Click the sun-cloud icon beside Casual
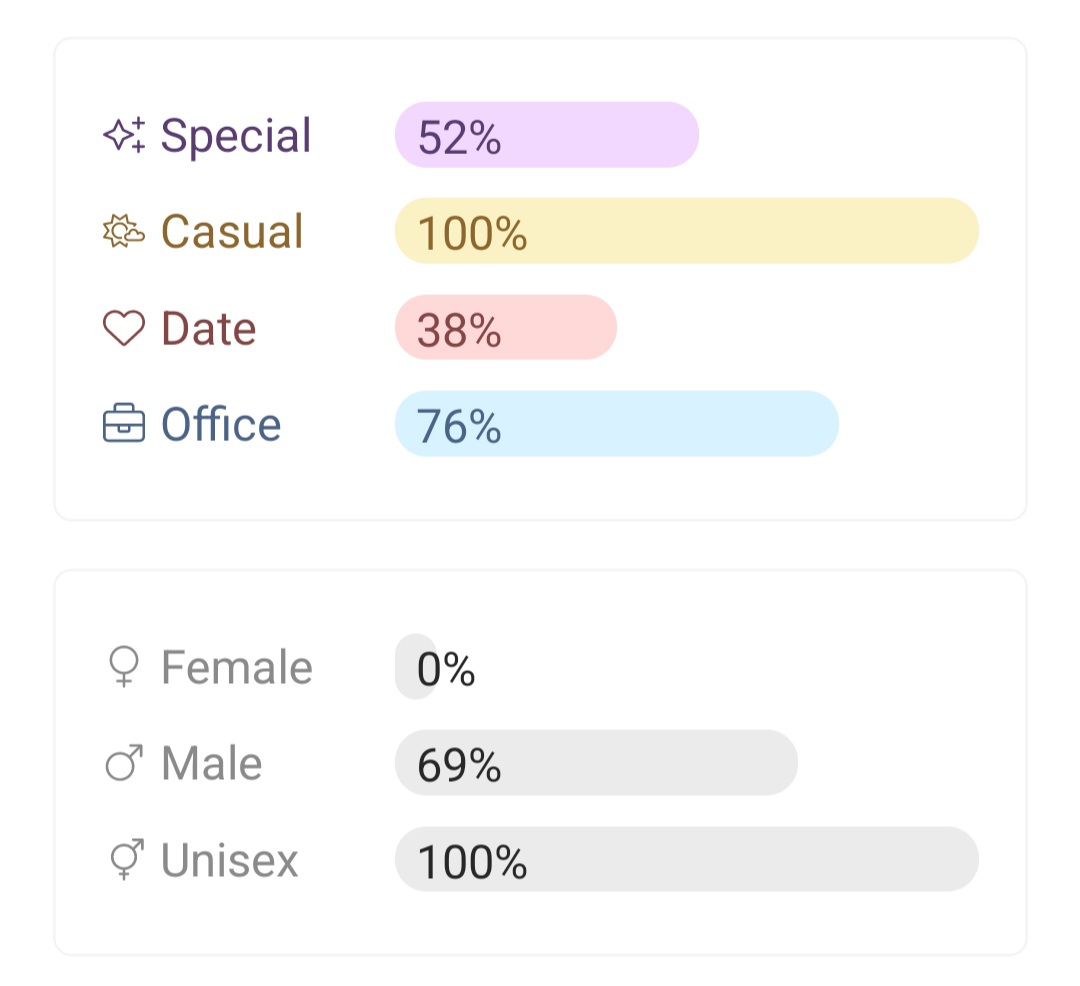 tap(124, 232)
